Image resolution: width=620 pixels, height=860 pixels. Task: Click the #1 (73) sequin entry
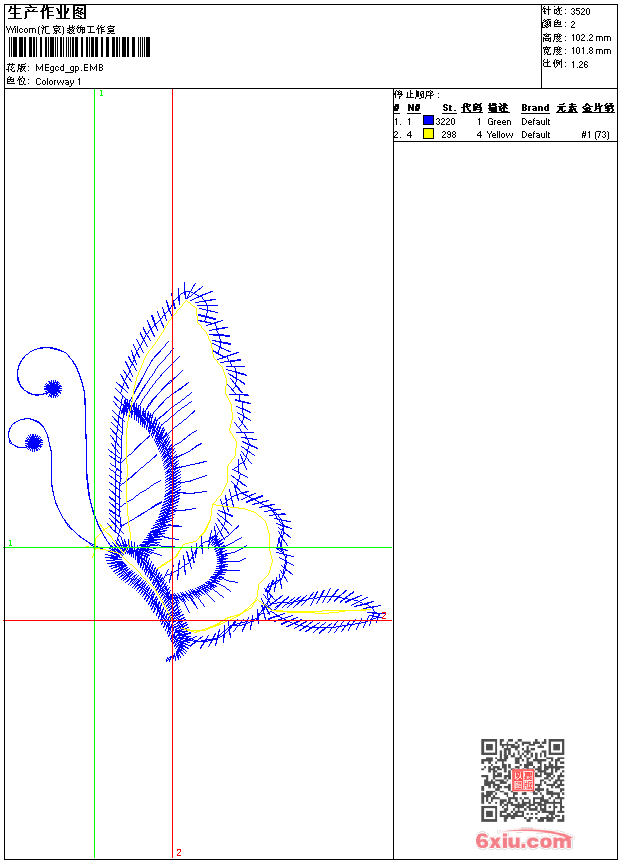tap(595, 134)
